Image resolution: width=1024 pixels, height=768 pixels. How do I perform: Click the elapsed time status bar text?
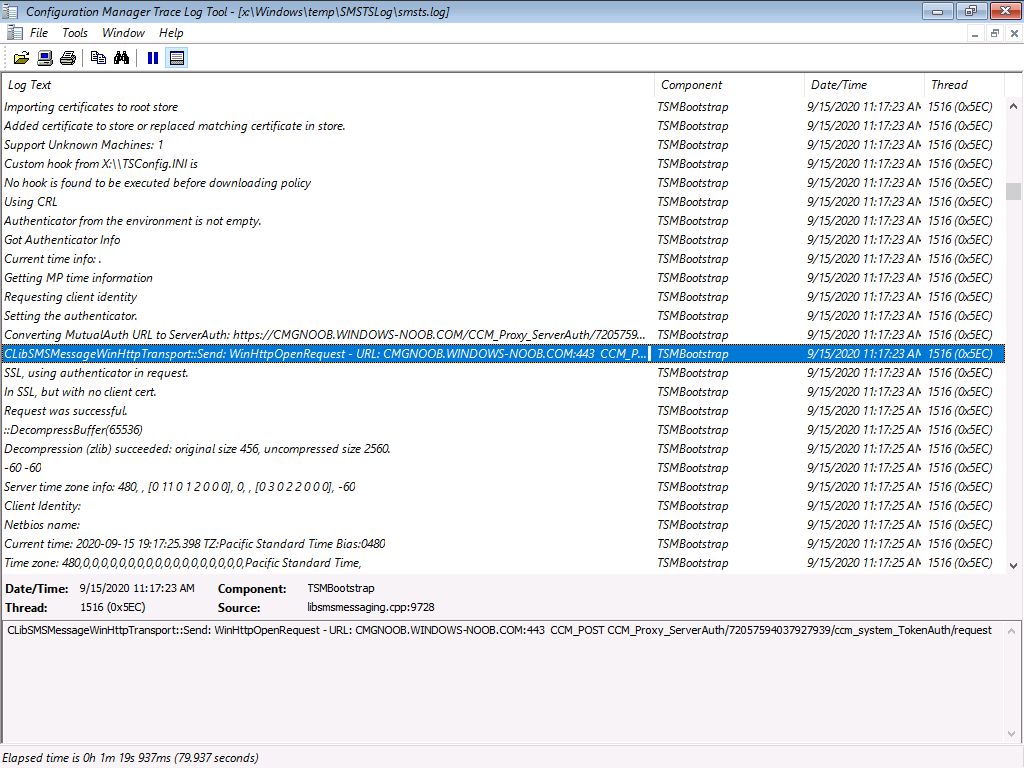(x=131, y=758)
